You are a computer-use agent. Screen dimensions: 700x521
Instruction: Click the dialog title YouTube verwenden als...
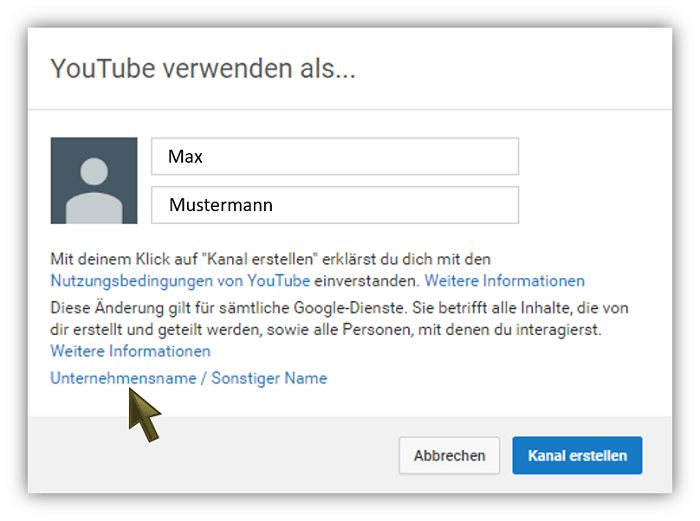203,69
